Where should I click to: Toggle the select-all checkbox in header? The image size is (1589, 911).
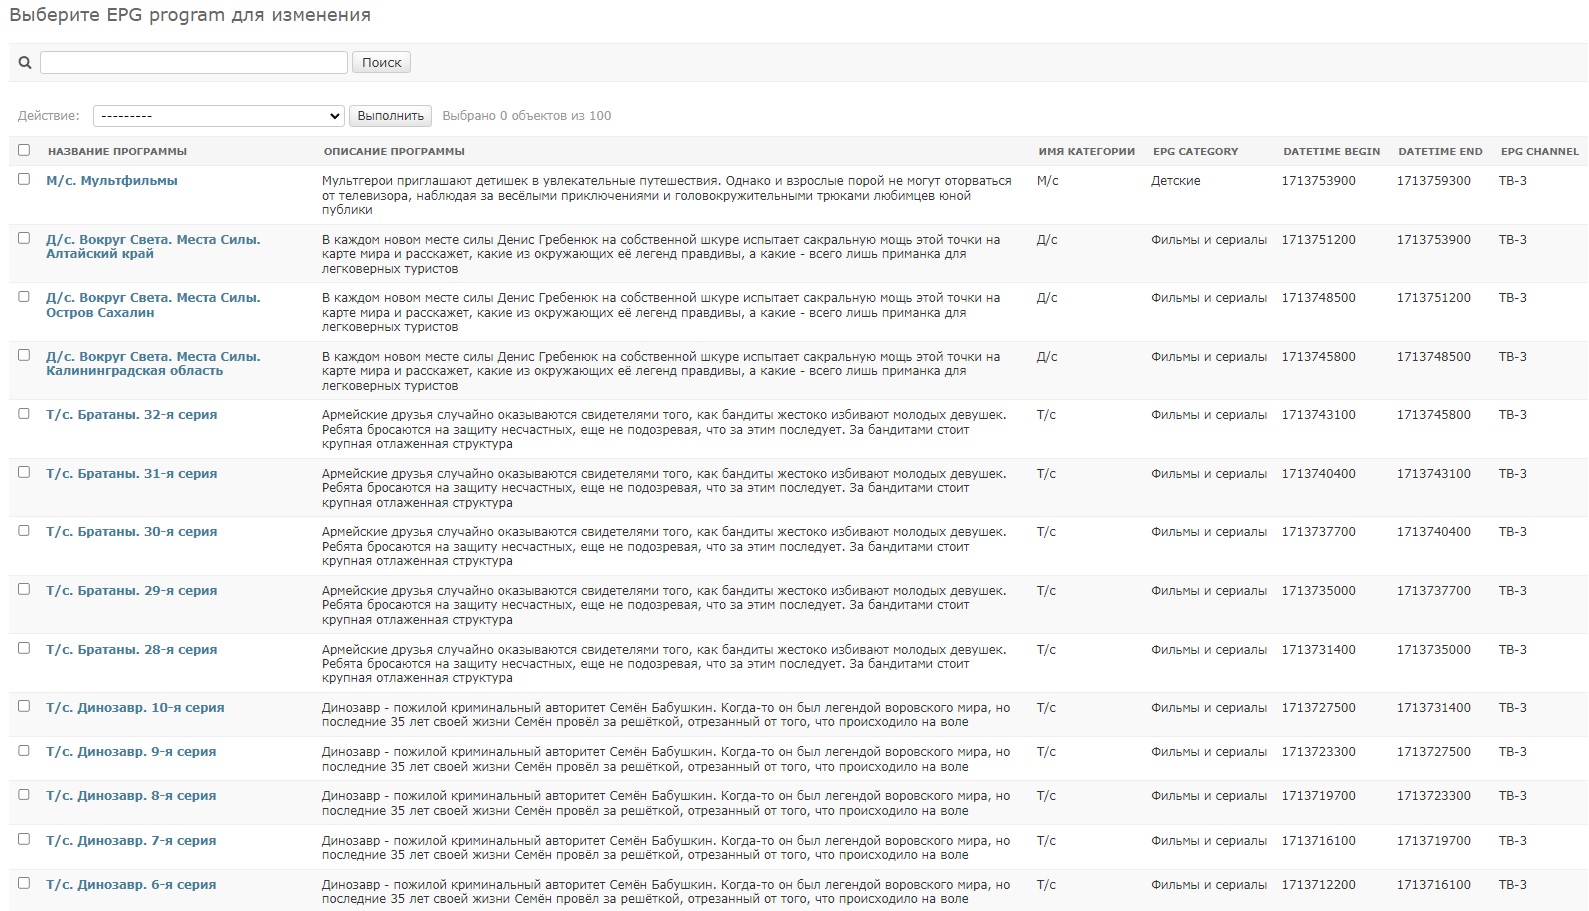pyautogui.click(x=24, y=150)
